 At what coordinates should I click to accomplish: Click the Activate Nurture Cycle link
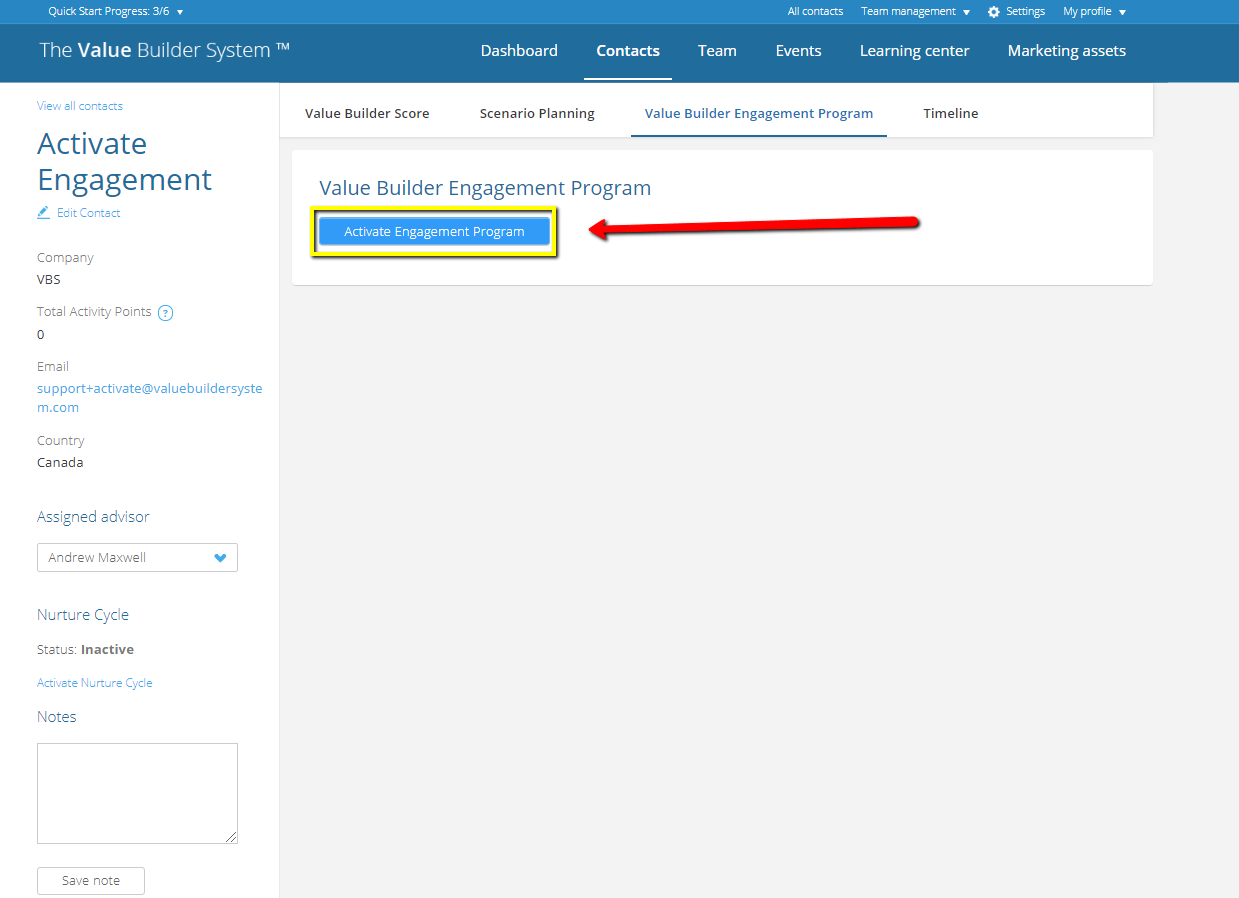95,683
